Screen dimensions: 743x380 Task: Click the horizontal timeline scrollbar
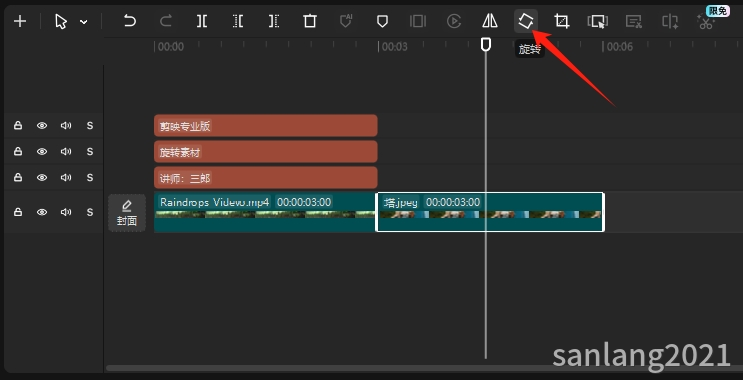click(x=424, y=368)
